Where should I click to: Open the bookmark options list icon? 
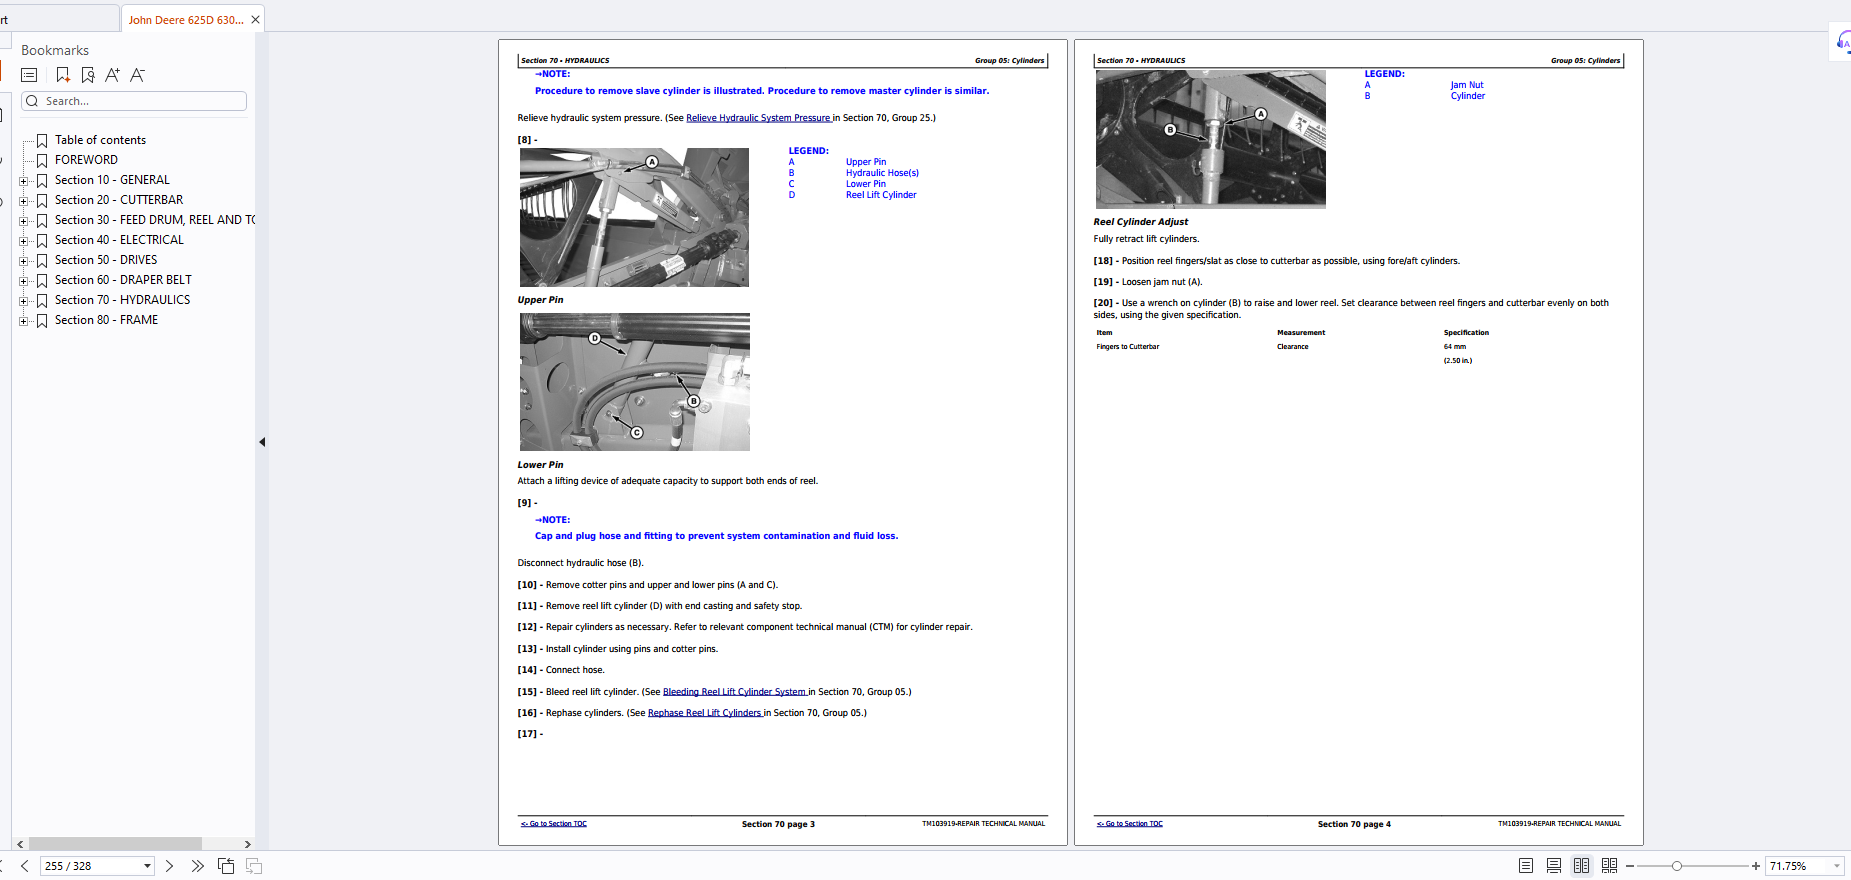click(x=29, y=75)
